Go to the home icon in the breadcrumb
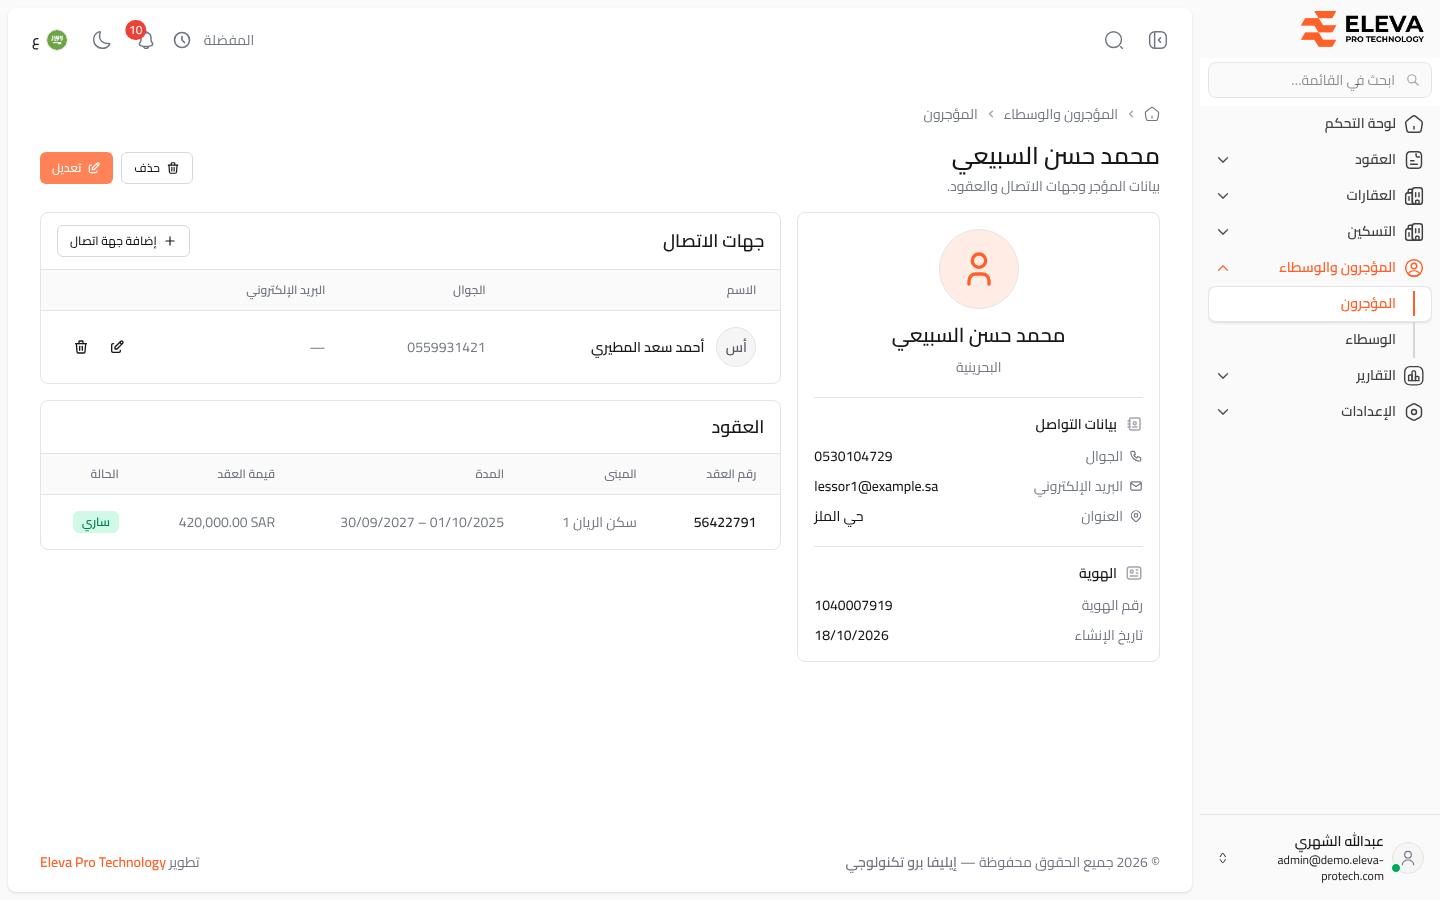This screenshot has width=1440, height=900. pyautogui.click(x=1152, y=114)
